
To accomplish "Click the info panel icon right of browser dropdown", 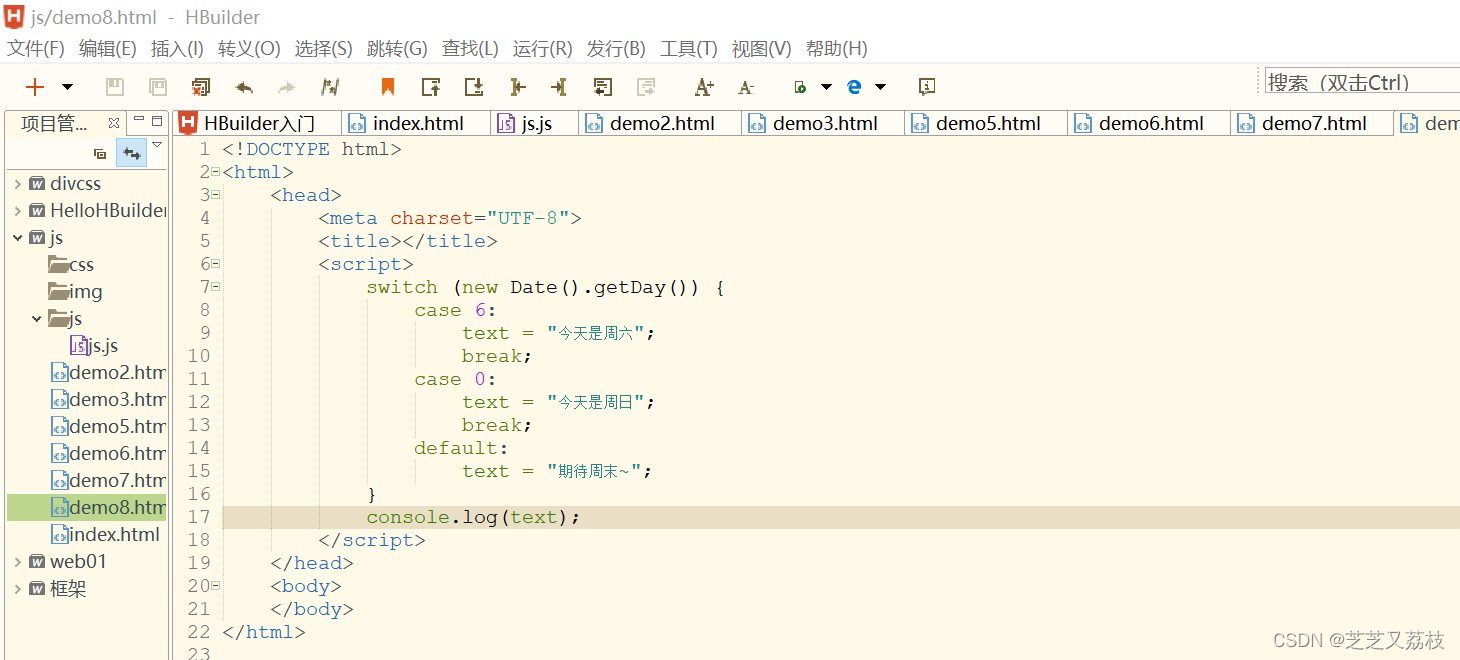I will click(x=927, y=87).
